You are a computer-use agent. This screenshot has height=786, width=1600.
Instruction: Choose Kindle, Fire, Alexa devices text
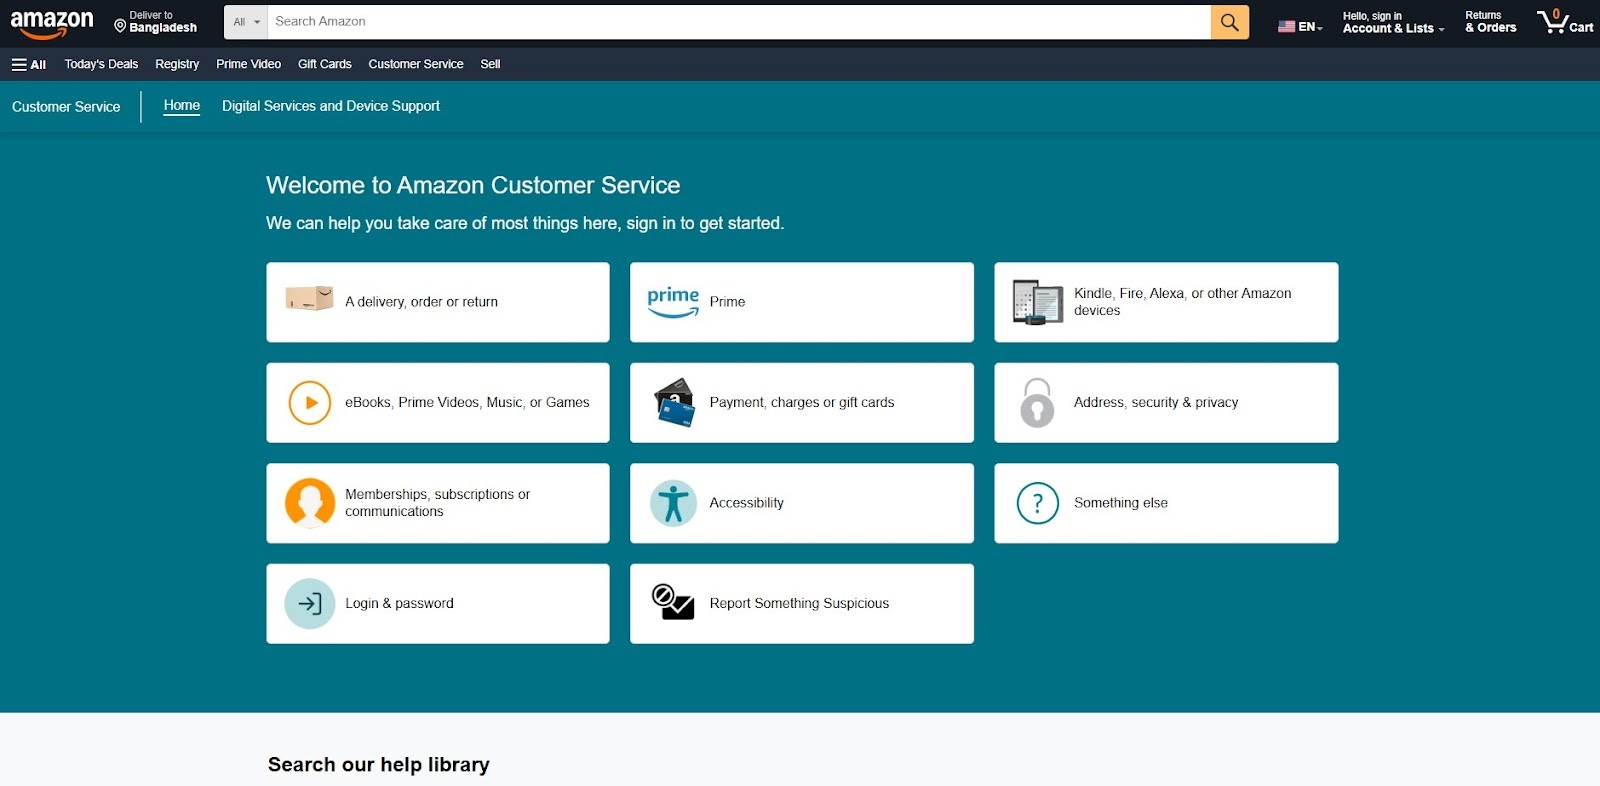click(x=1182, y=302)
